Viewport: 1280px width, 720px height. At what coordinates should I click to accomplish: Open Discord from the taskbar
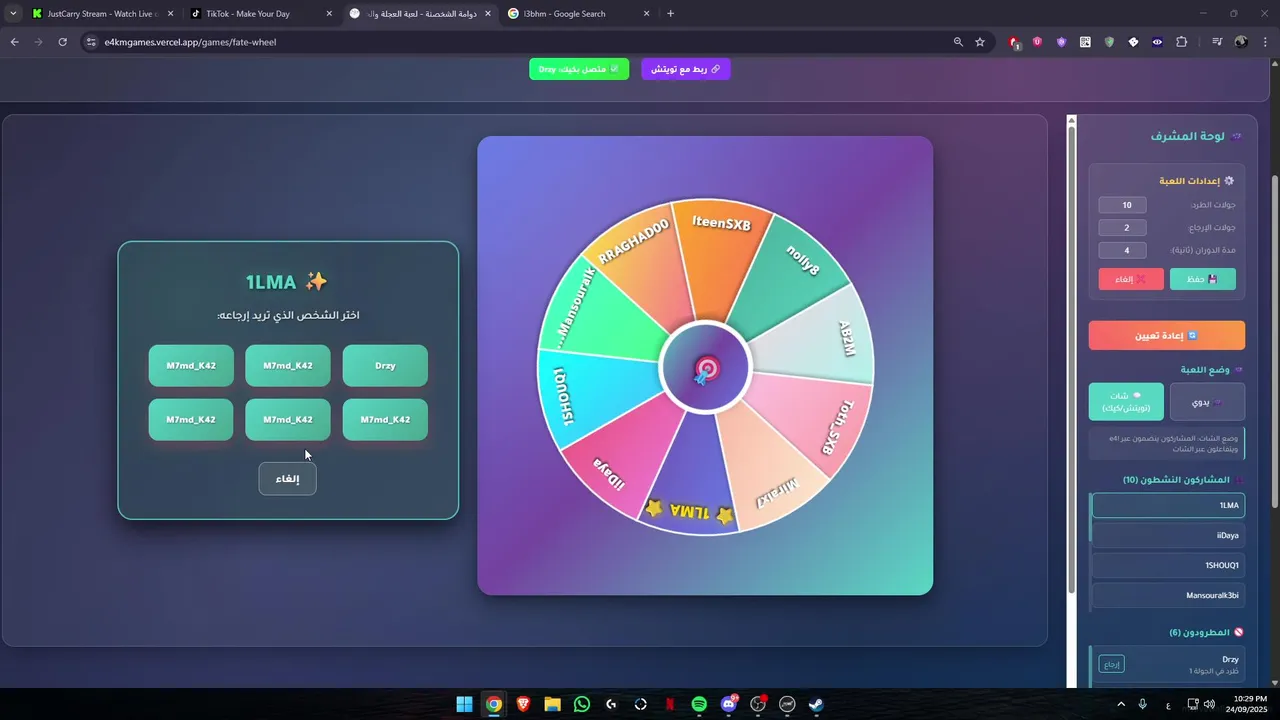coord(729,704)
